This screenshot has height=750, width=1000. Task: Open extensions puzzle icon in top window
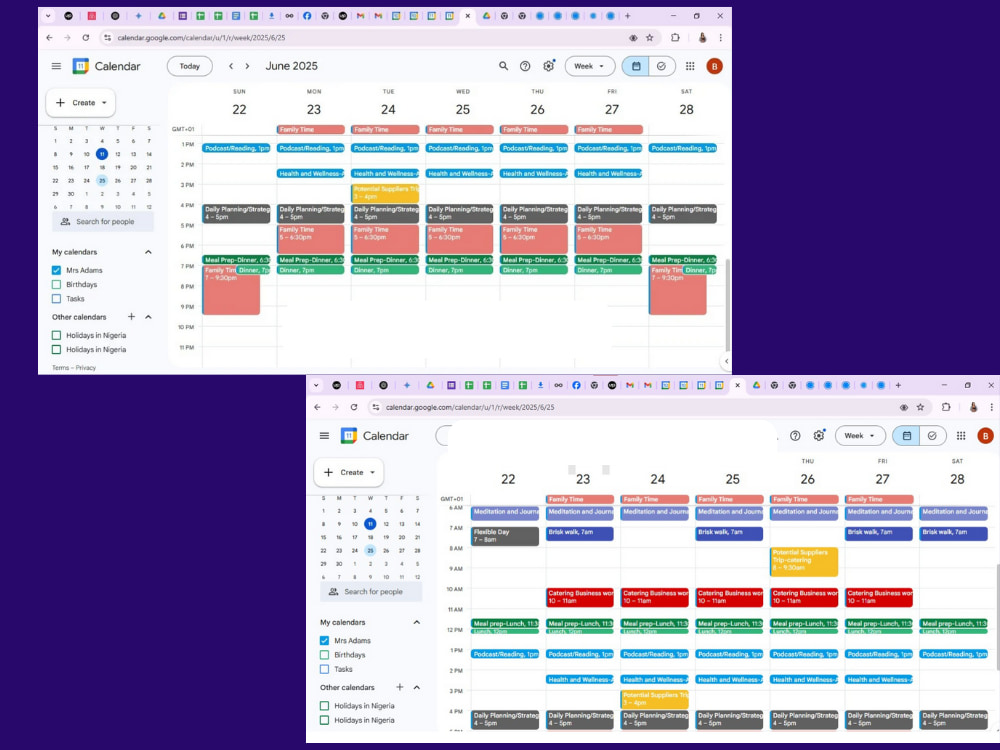click(675, 38)
